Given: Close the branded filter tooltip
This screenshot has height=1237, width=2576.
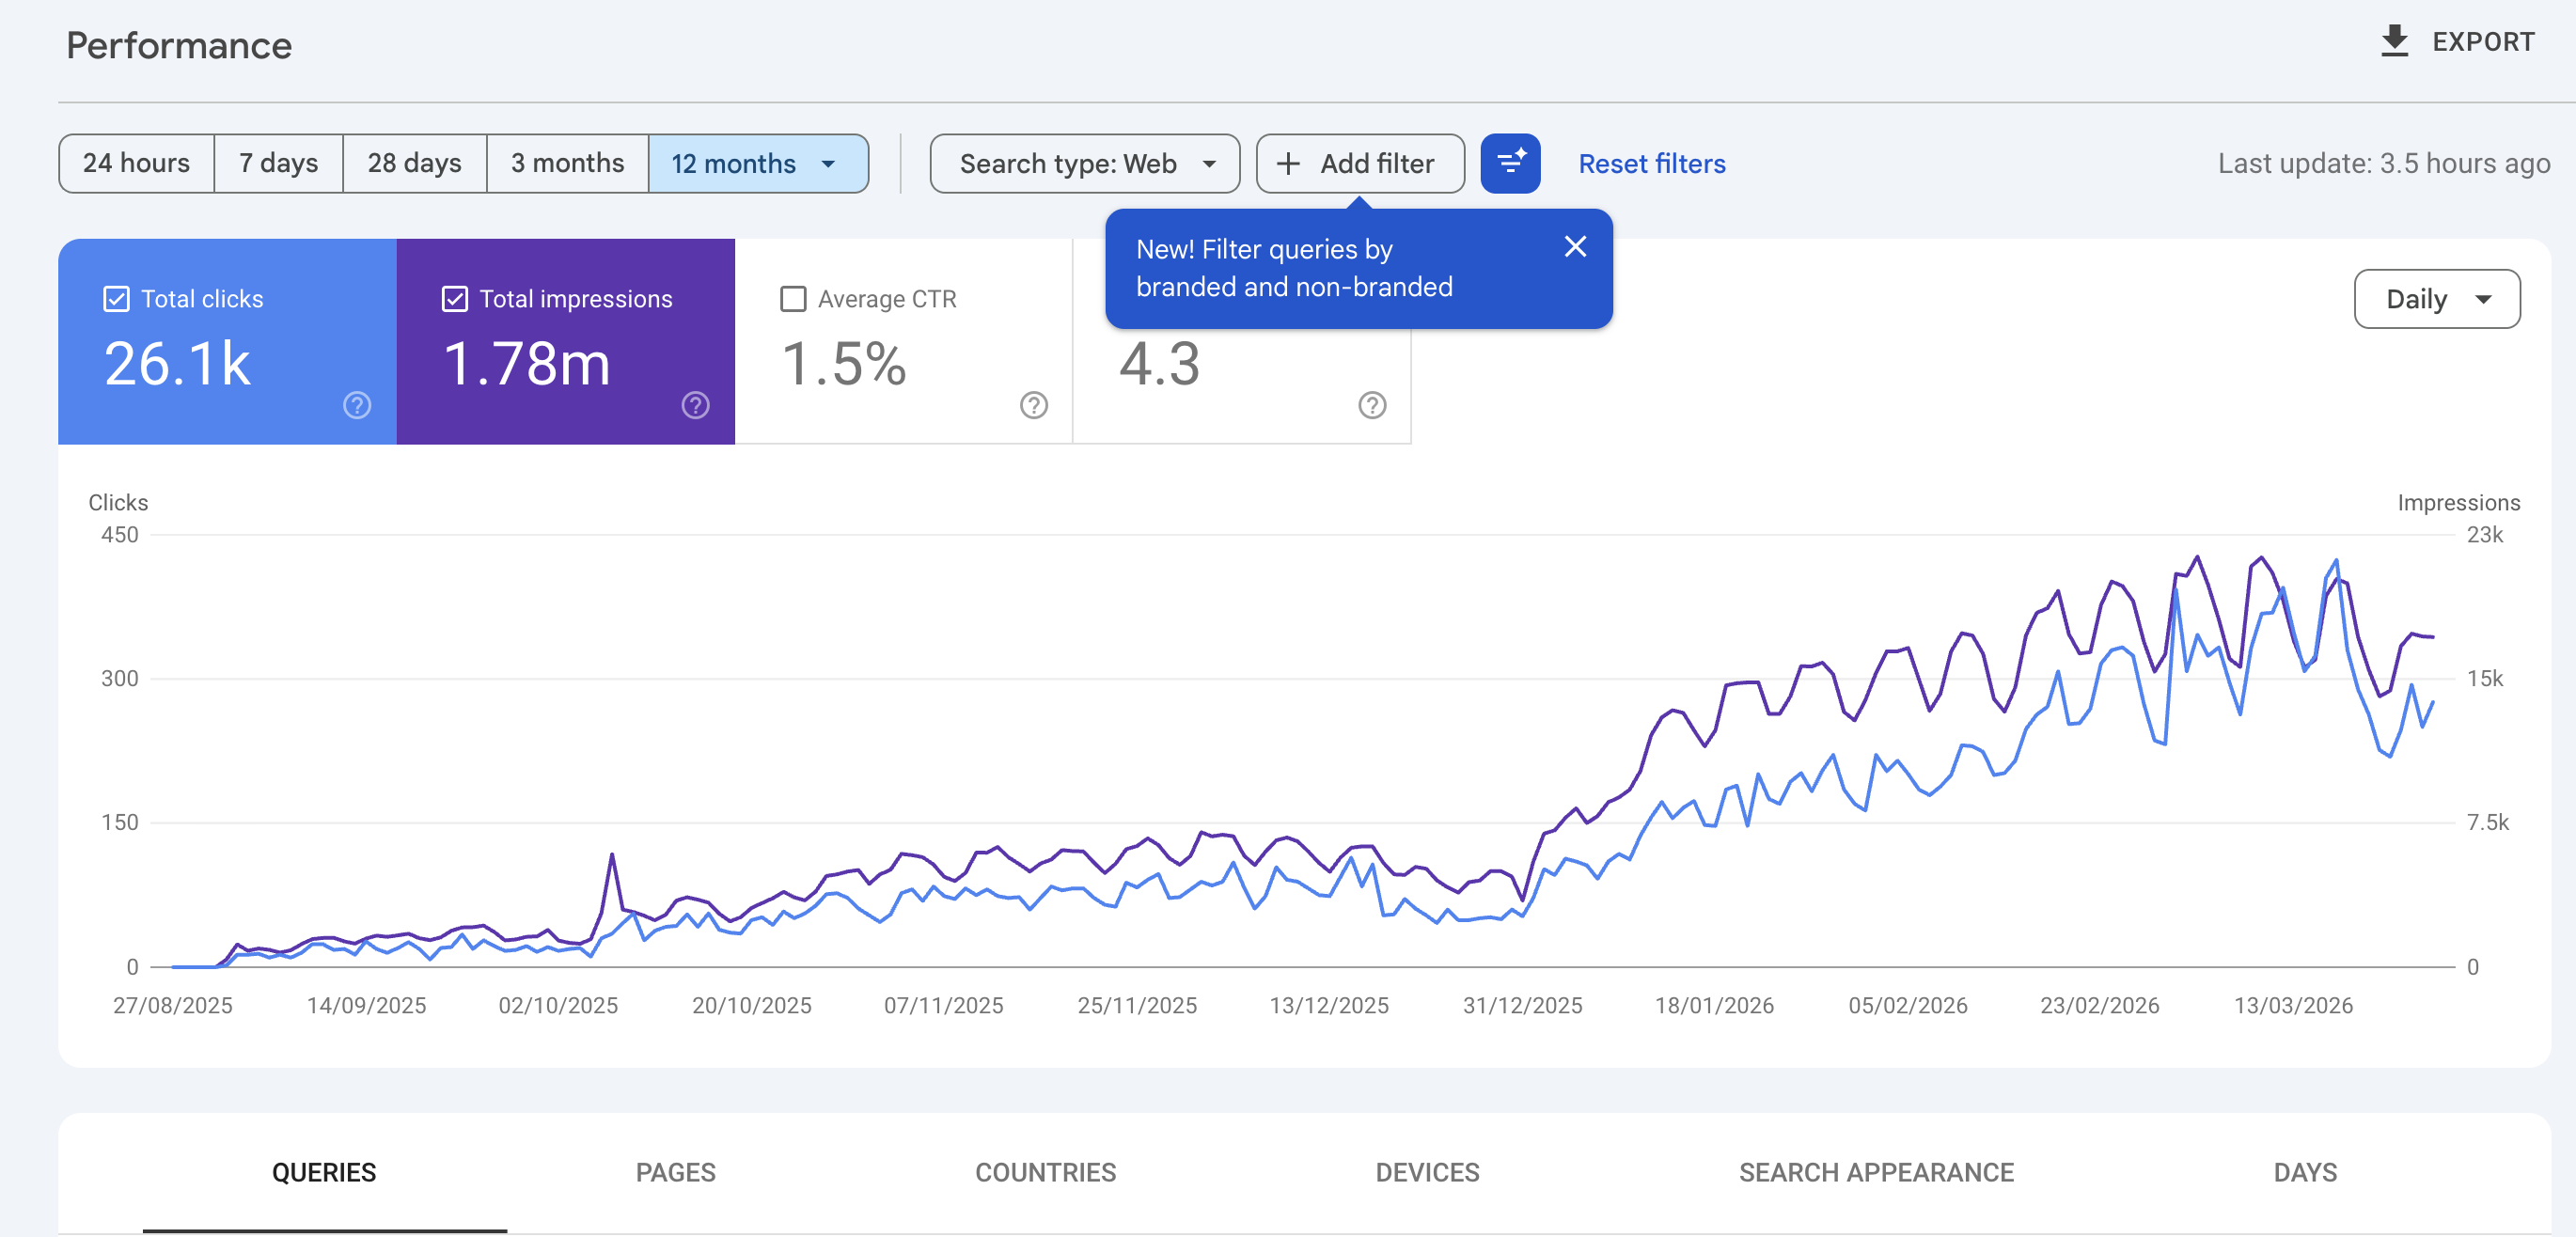Looking at the screenshot, I should coord(1575,247).
